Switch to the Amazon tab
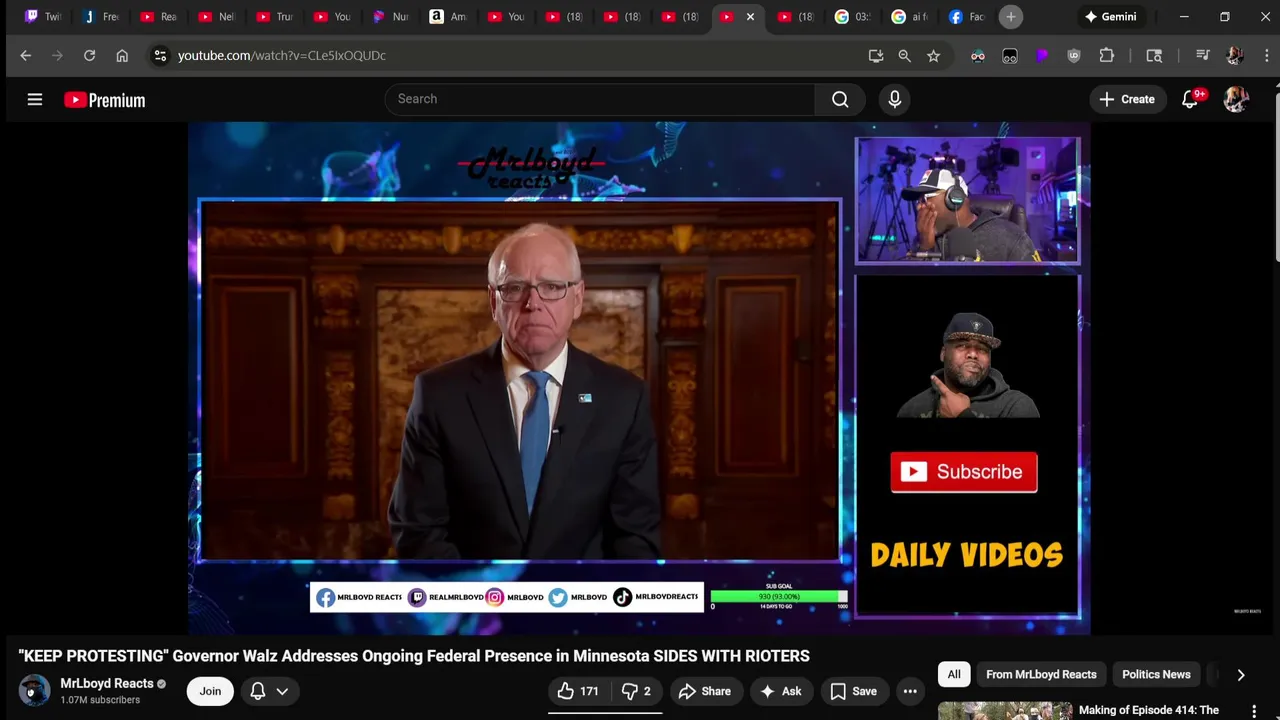 tap(448, 17)
